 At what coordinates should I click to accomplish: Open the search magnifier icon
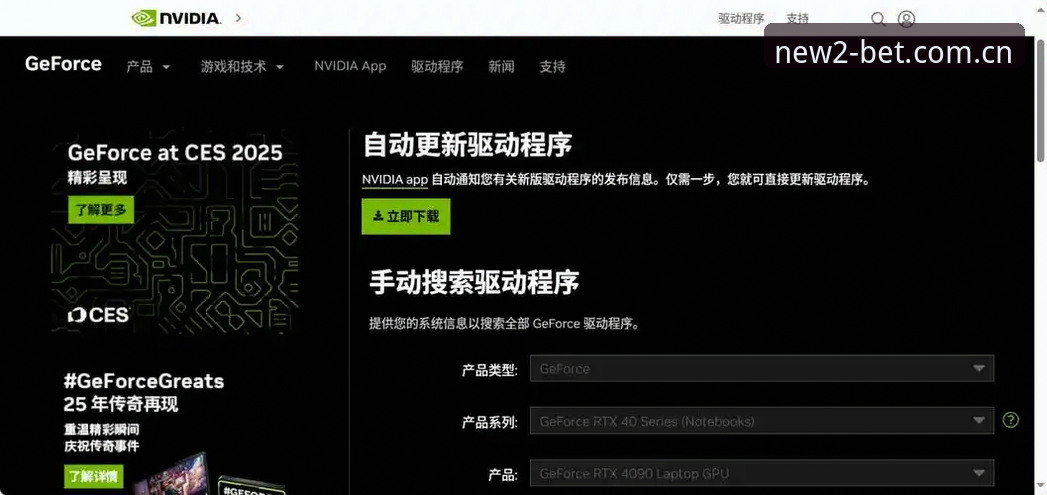878,19
